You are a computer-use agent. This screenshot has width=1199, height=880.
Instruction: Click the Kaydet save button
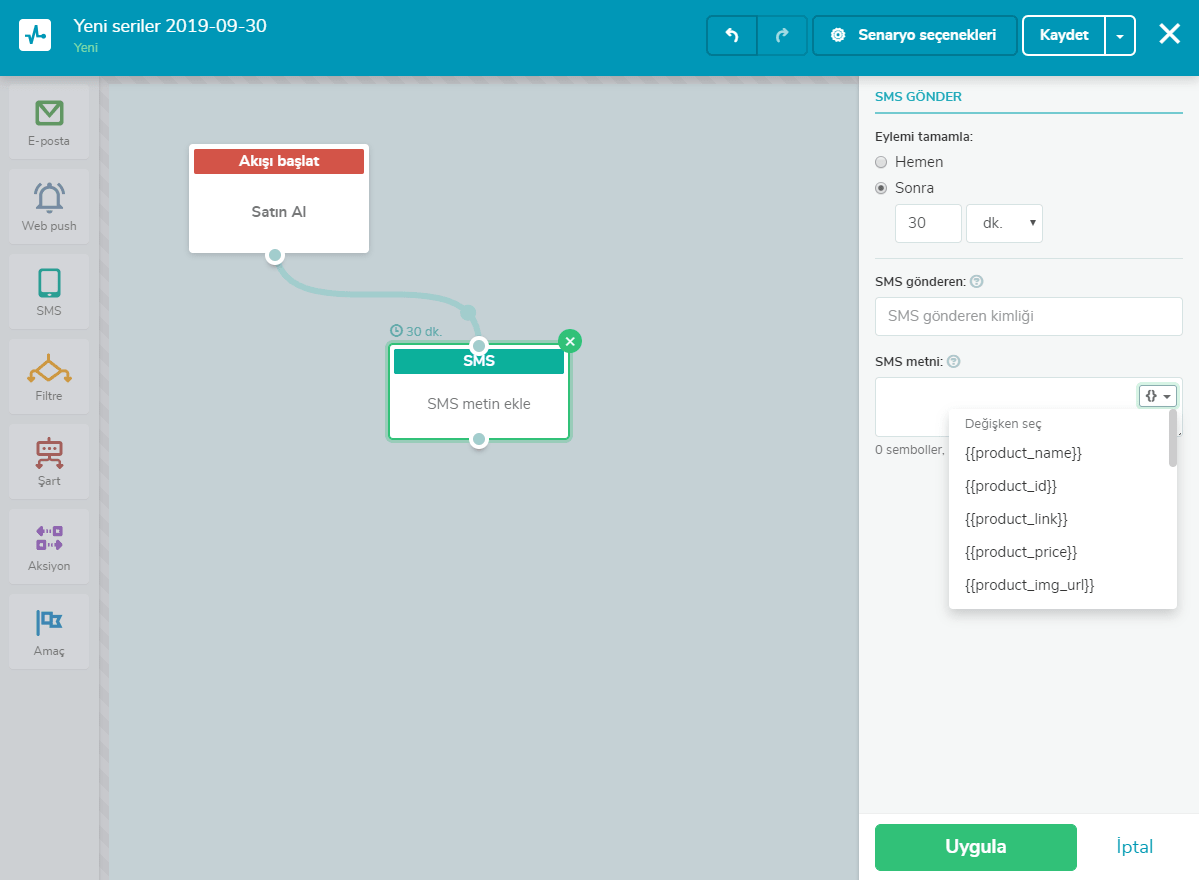tap(1064, 35)
